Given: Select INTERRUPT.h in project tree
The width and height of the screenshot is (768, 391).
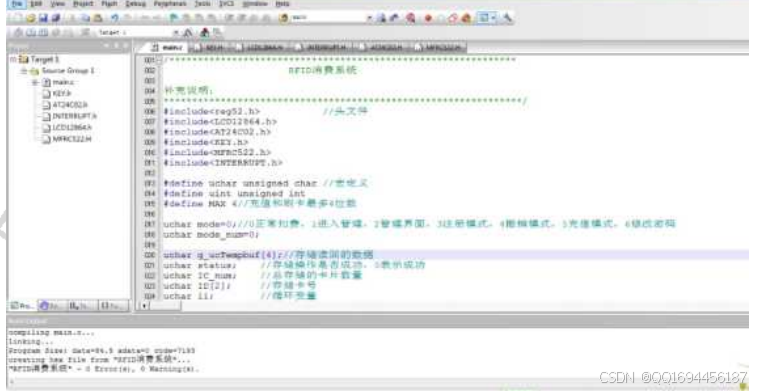Looking at the screenshot, I should tap(74, 116).
